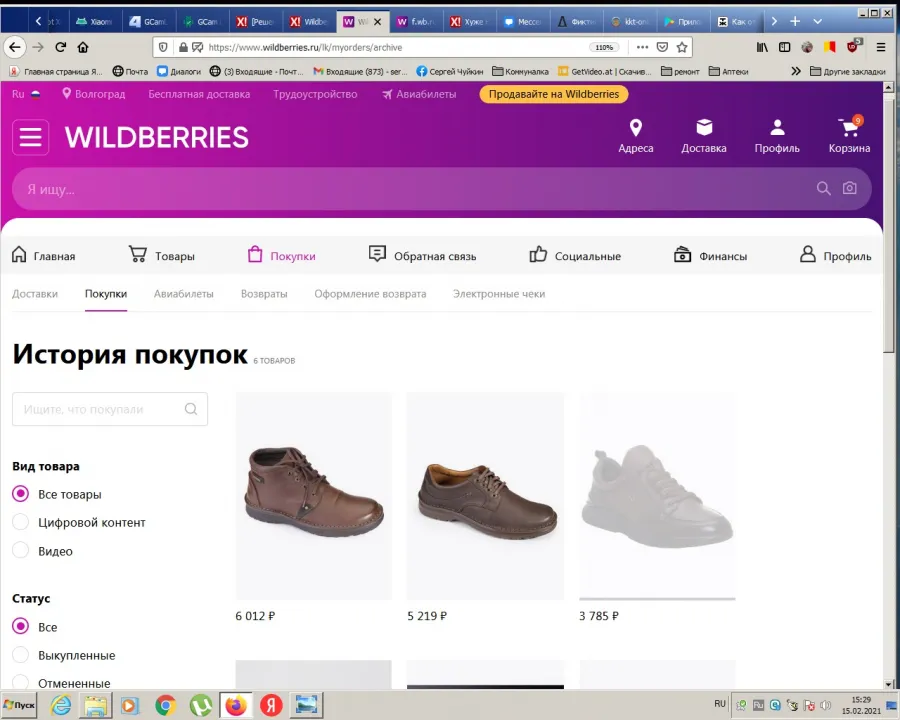
Task: Start photo search with the camera icon
Action: tap(849, 188)
